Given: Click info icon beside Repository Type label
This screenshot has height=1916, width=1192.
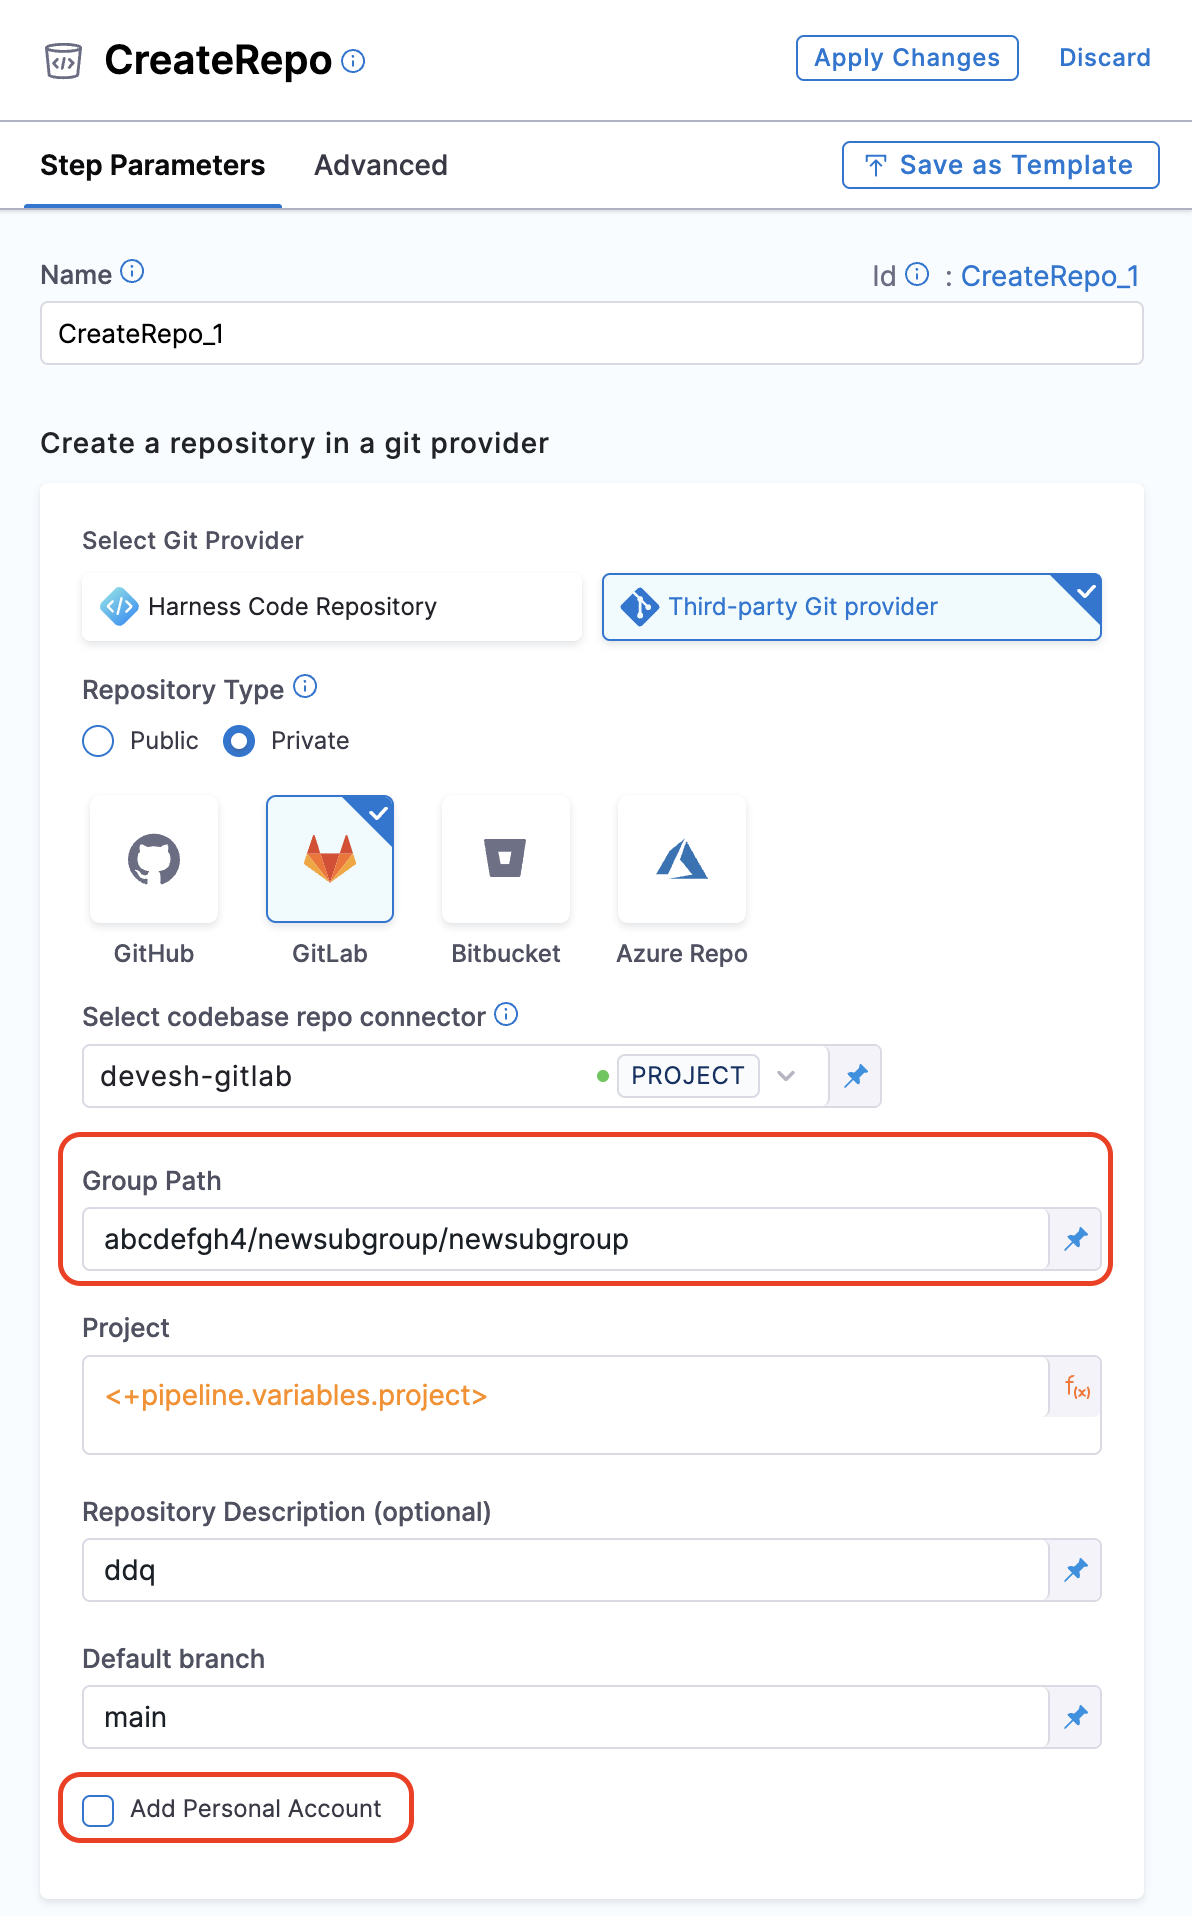Looking at the screenshot, I should pos(305,687).
